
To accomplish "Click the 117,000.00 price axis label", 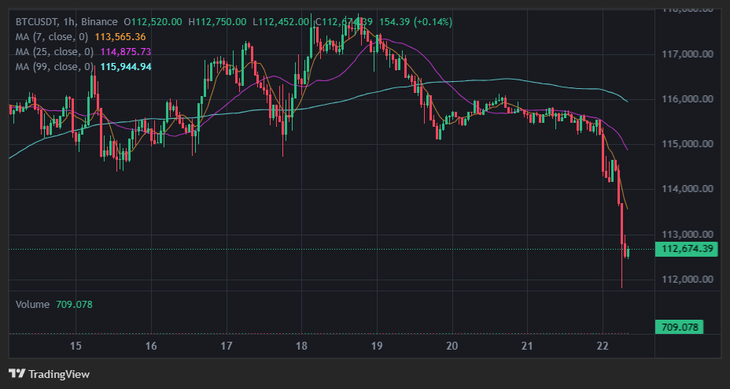I will pyautogui.click(x=687, y=54).
